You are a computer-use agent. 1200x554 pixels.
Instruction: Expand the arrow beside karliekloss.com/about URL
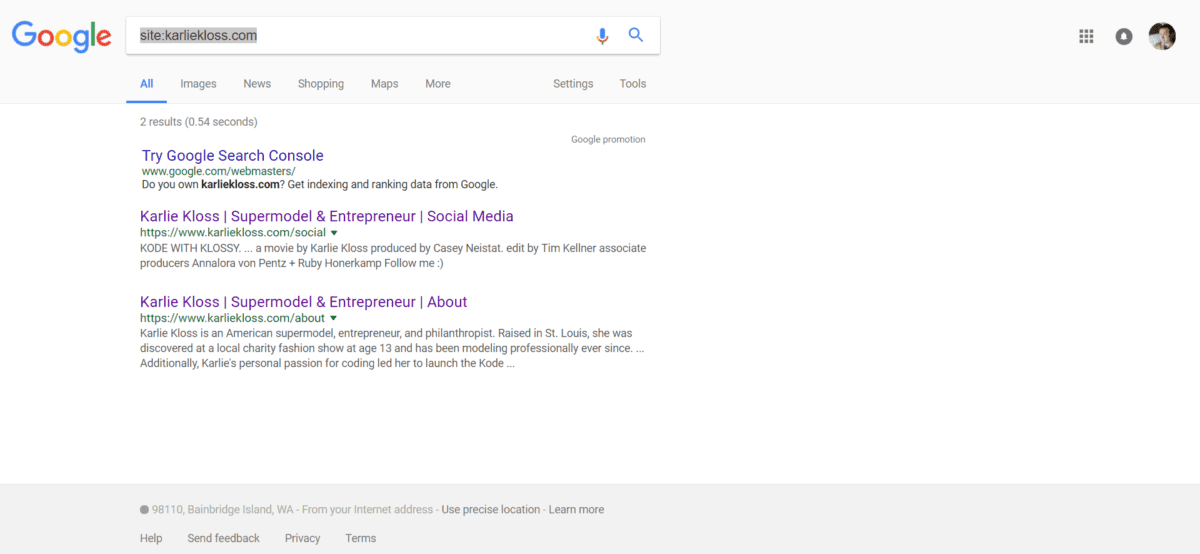[333, 319]
